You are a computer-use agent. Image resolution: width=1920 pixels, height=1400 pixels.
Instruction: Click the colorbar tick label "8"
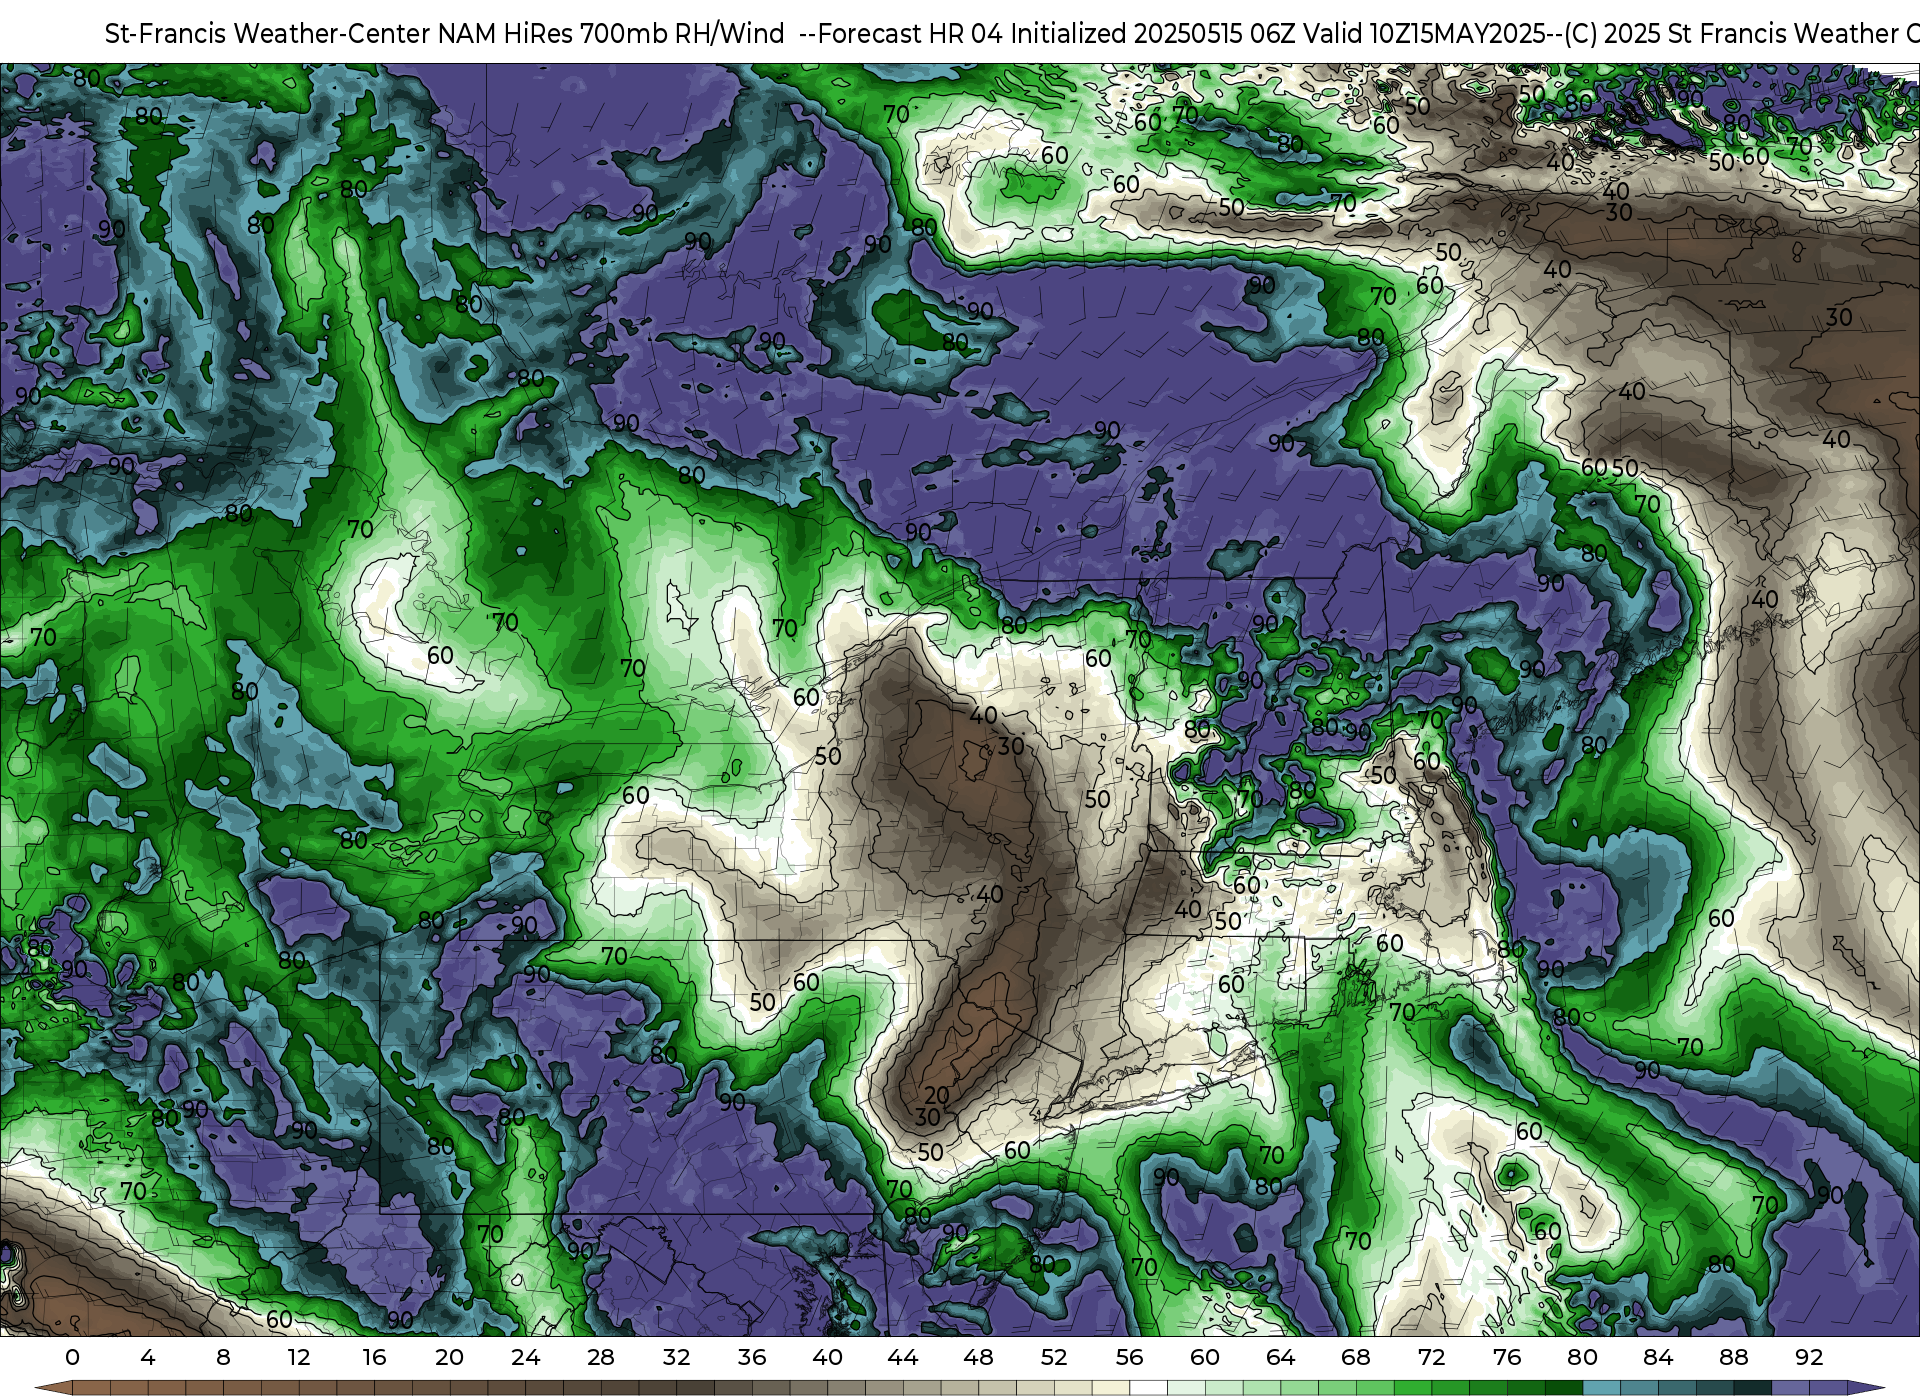point(223,1357)
